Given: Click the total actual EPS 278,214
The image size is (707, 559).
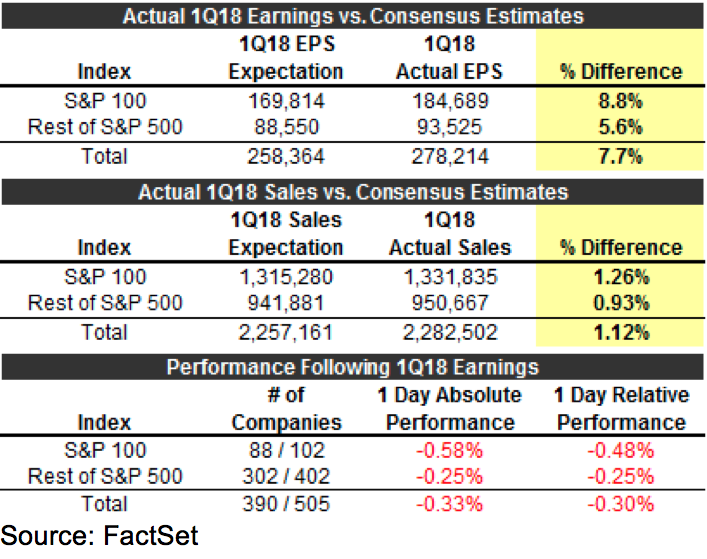Looking at the screenshot, I should coord(450,156).
